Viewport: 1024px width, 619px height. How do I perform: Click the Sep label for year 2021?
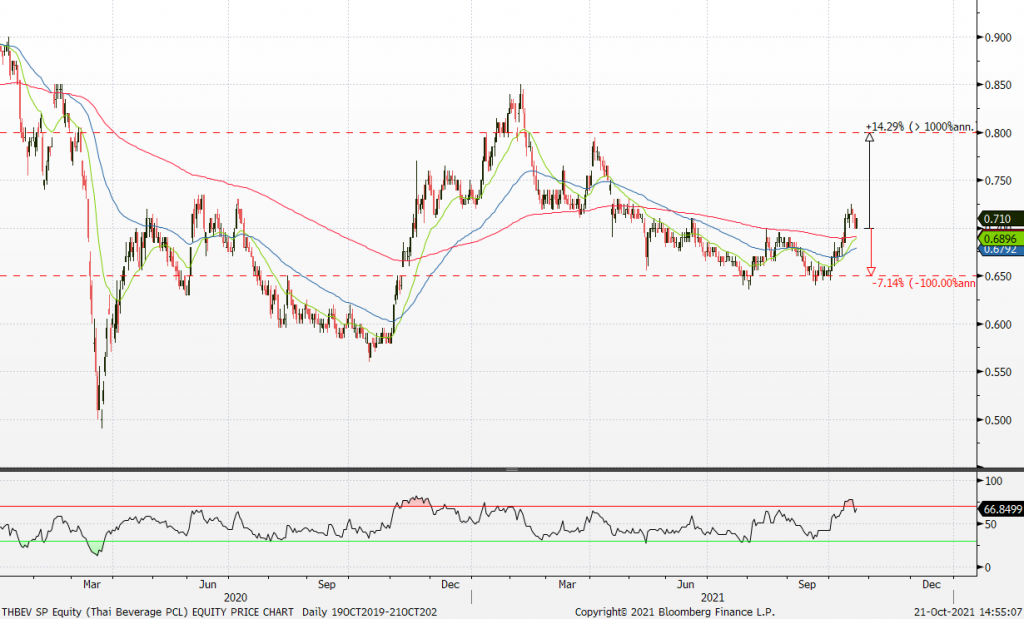pos(807,584)
